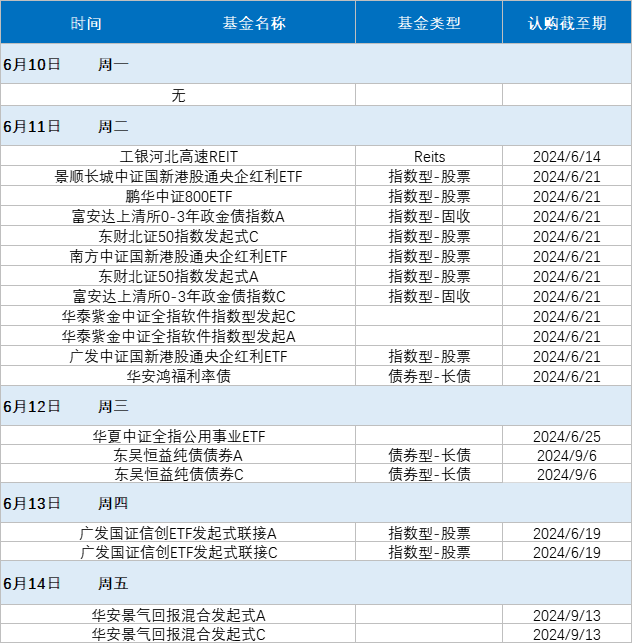Select the 周五 weekday label
The width and height of the screenshot is (632, 643).
113,583
